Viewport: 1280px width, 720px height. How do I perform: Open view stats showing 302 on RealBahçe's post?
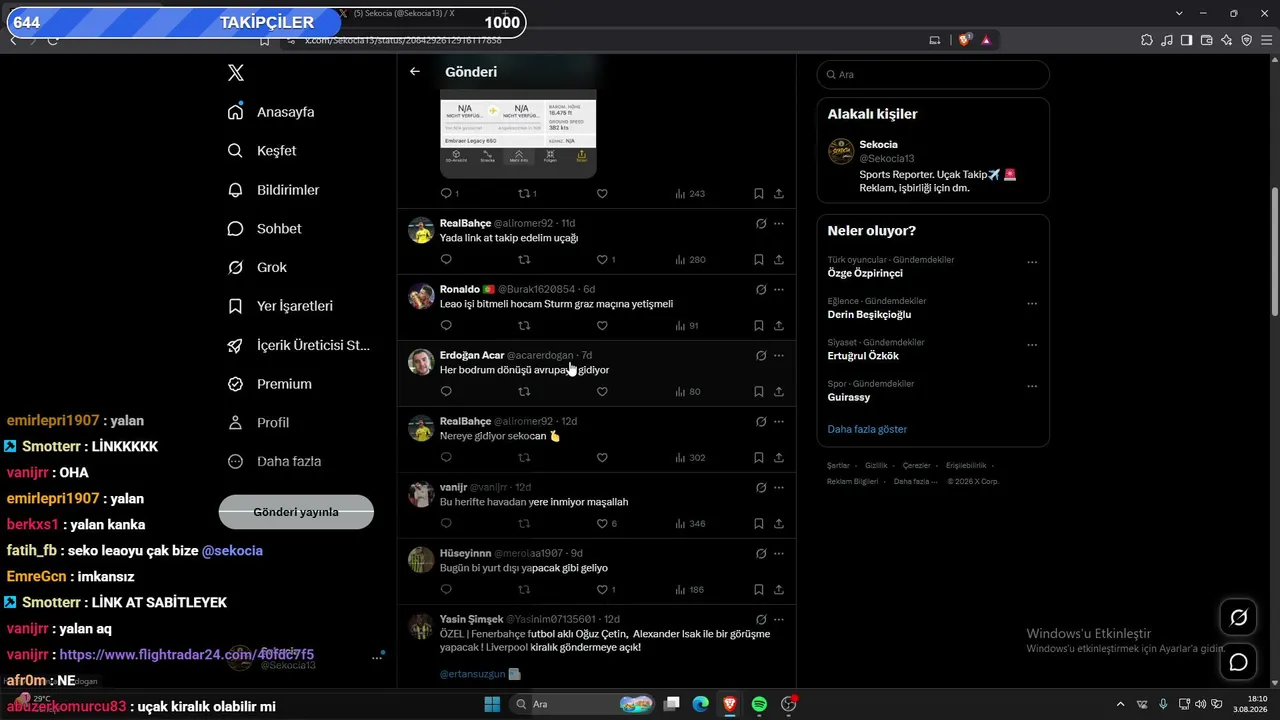tap(690, 458)
